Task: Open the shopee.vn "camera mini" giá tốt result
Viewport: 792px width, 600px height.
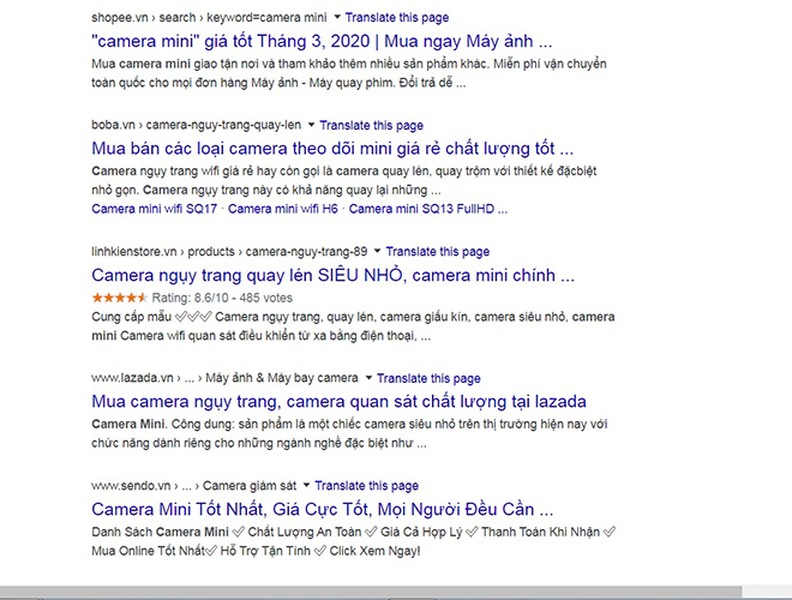Action: tap(322, 41)
